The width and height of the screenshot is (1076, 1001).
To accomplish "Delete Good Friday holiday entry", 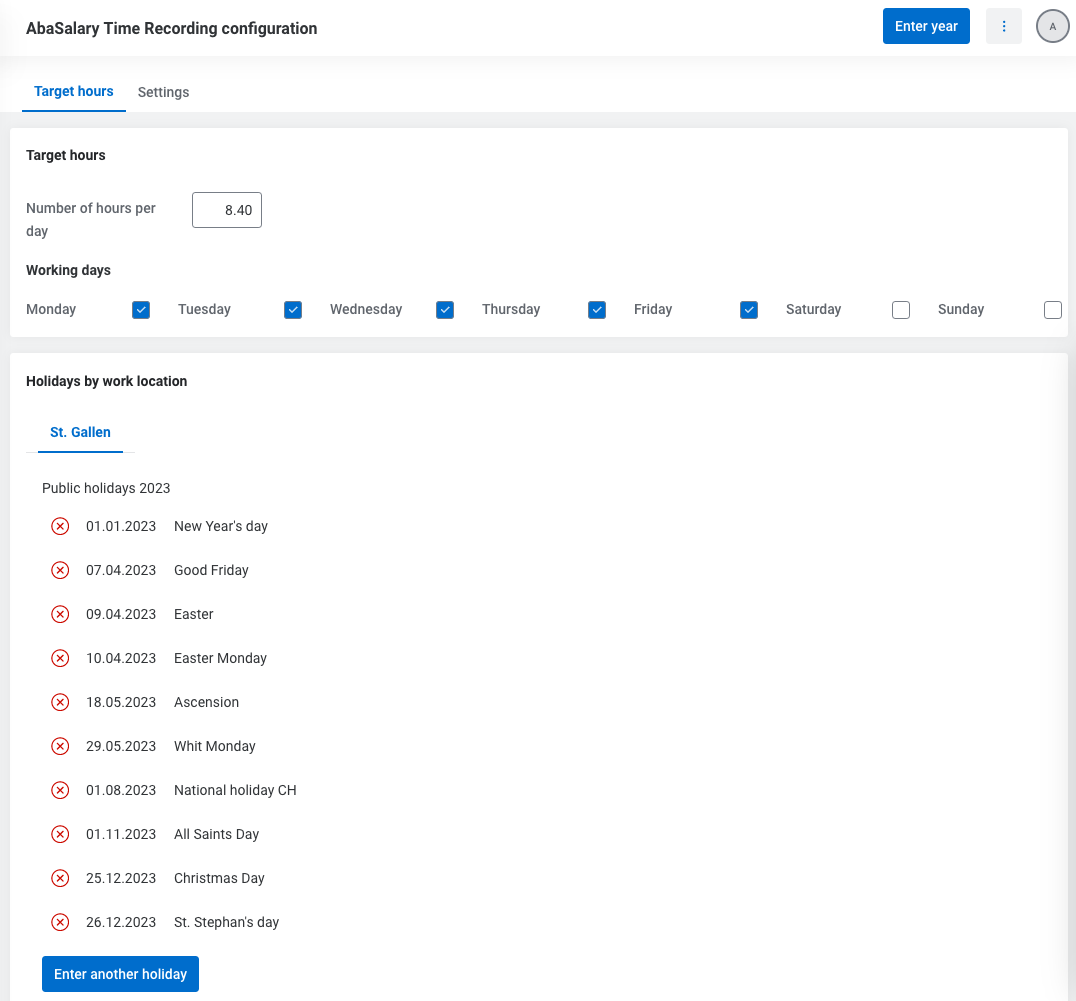I will click(x=60, y=570).
